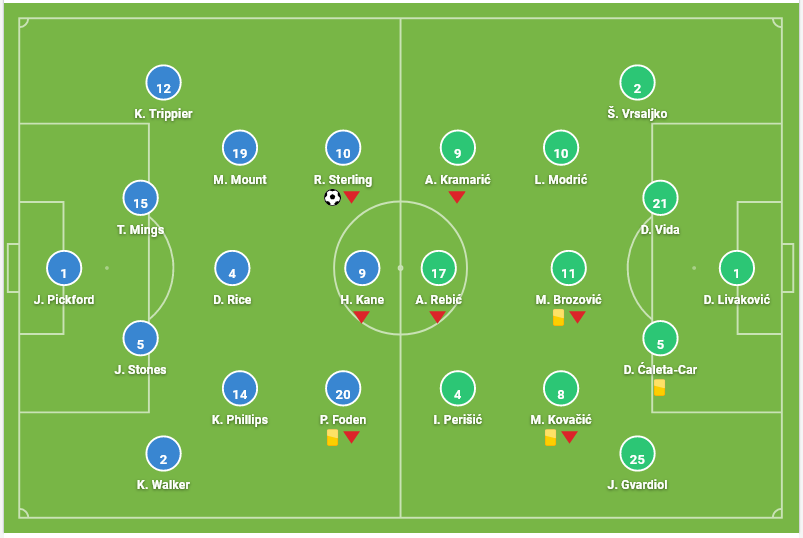Click Š. Vrsaljko's number 2 circle
Viewport: 803px width, 538px height.
(x=637, y=82)
